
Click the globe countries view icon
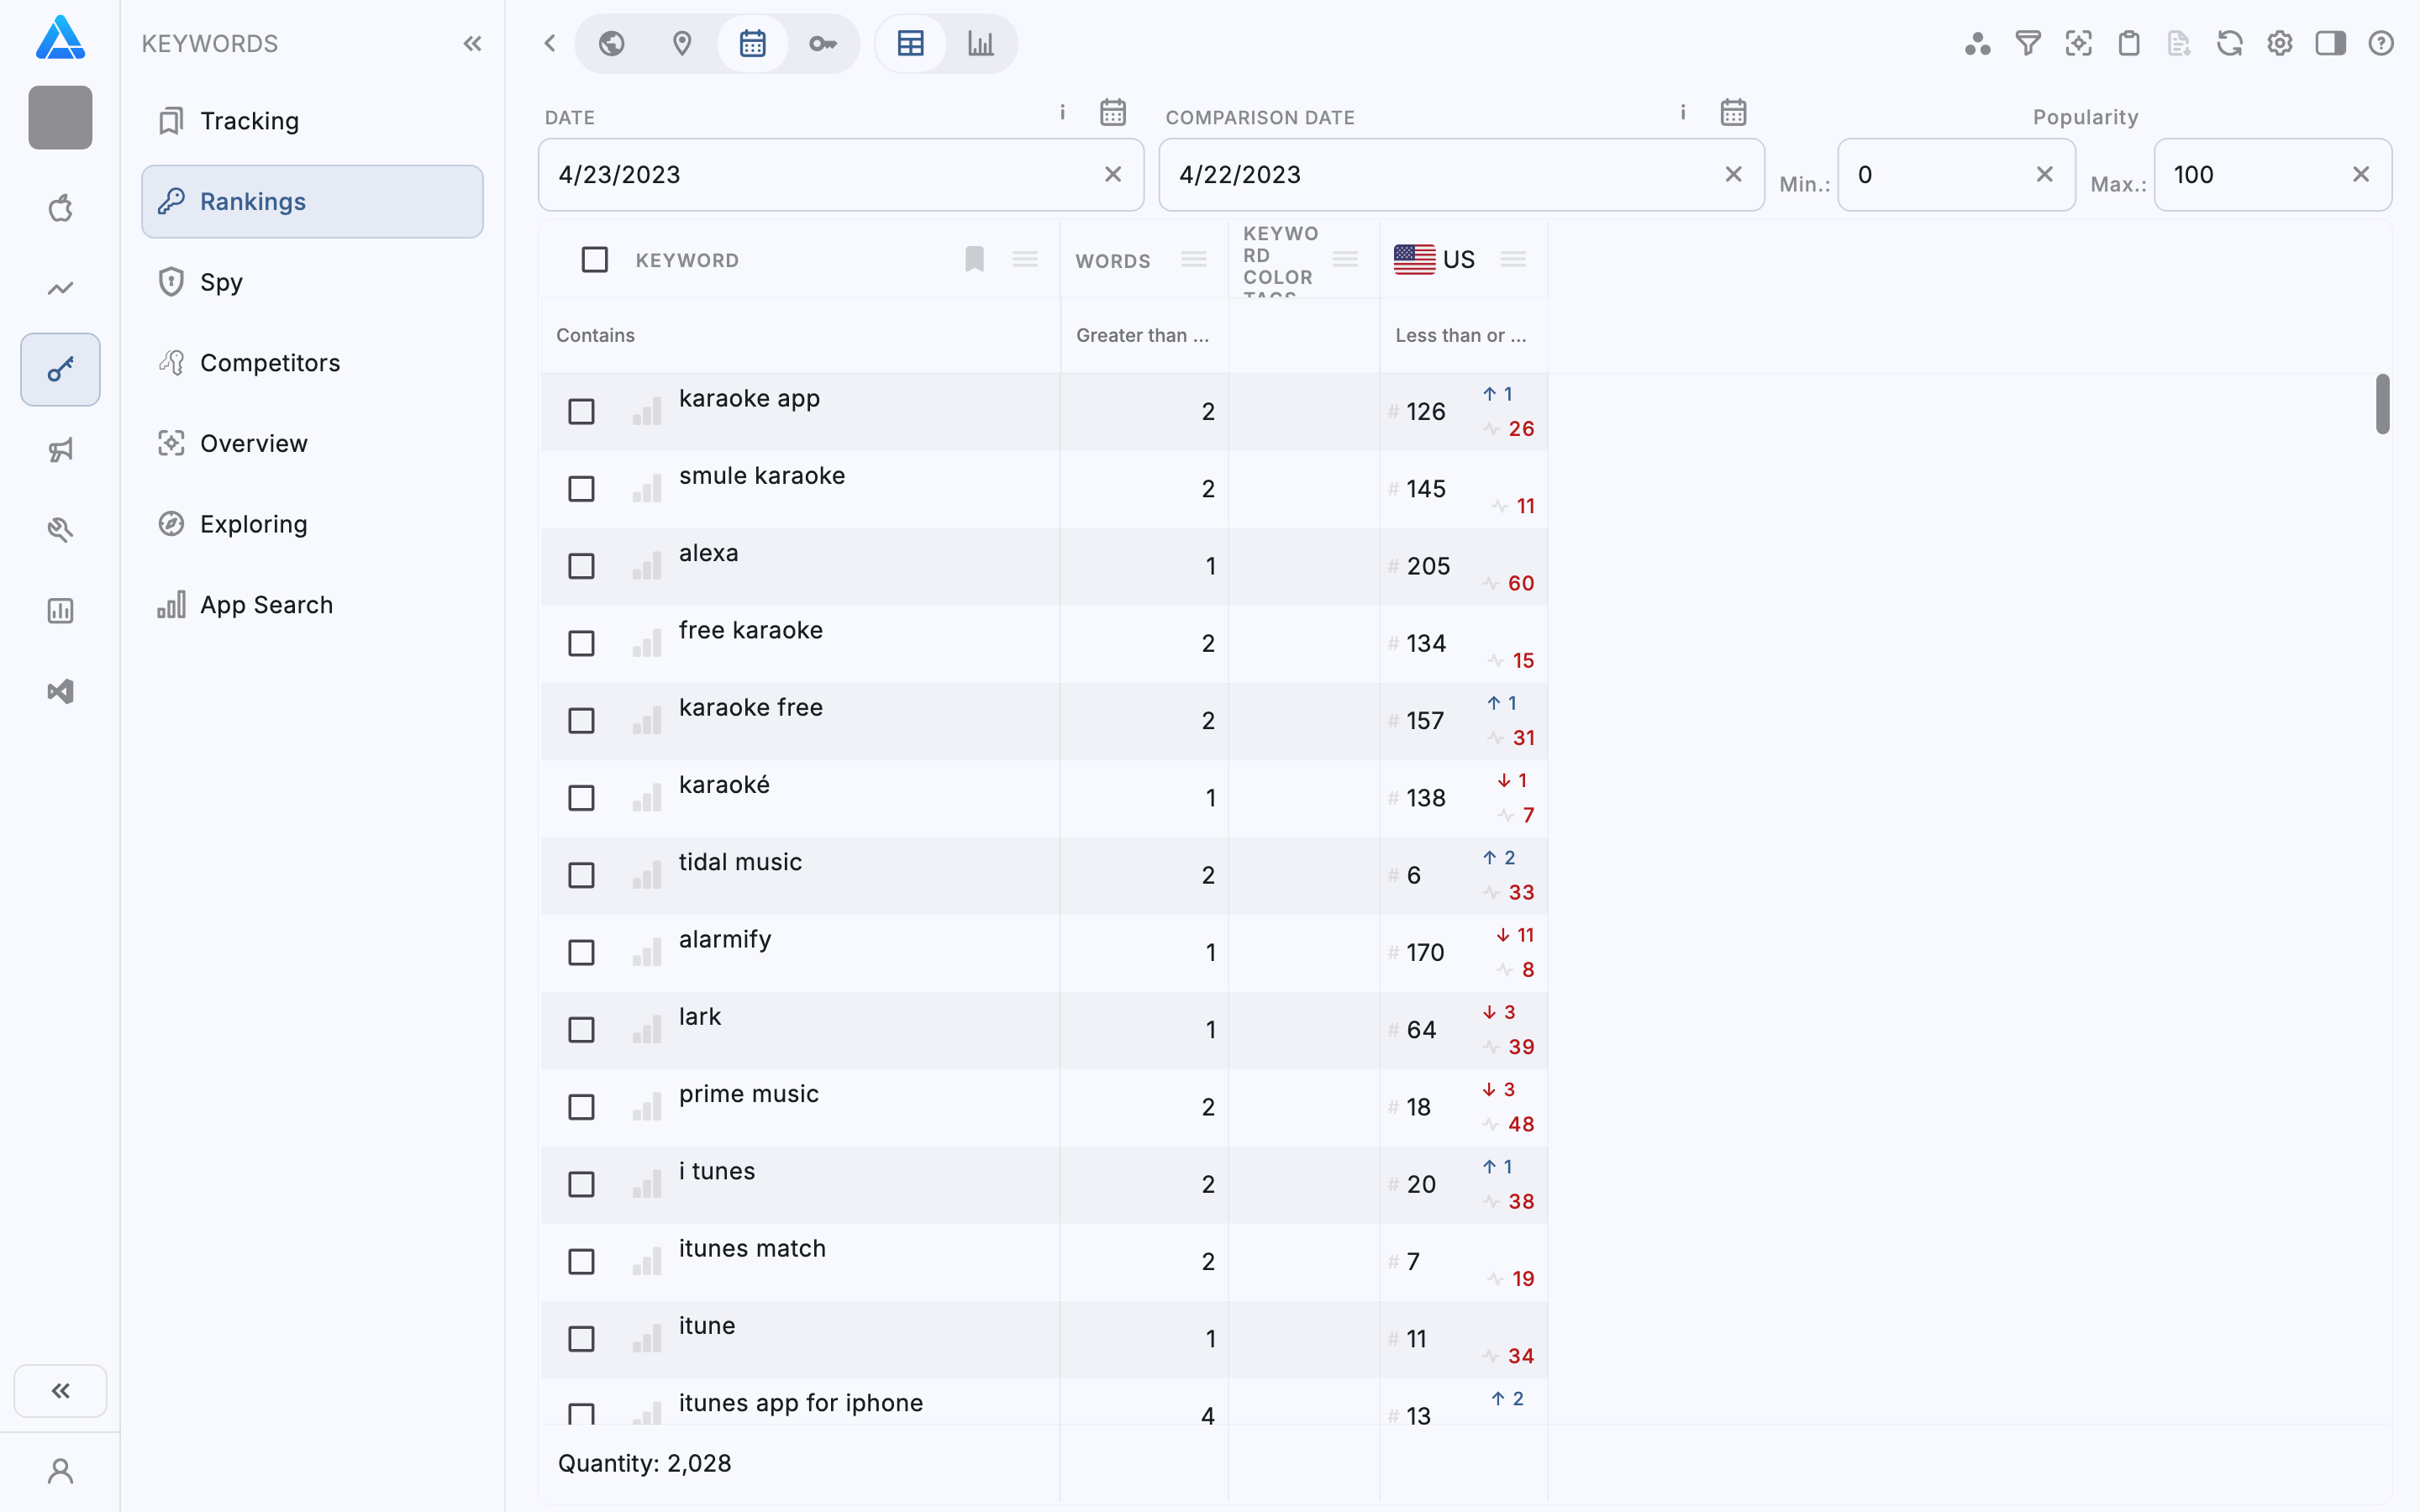(611, 43)
